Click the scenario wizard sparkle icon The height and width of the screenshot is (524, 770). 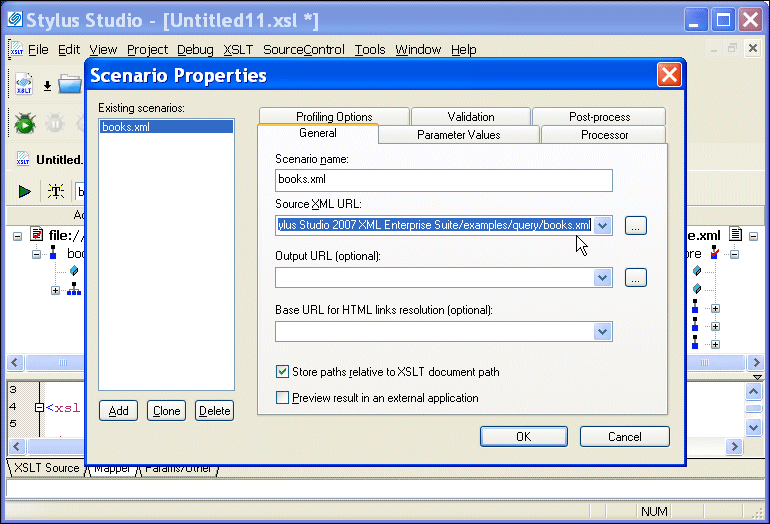[x=55, y=191]
